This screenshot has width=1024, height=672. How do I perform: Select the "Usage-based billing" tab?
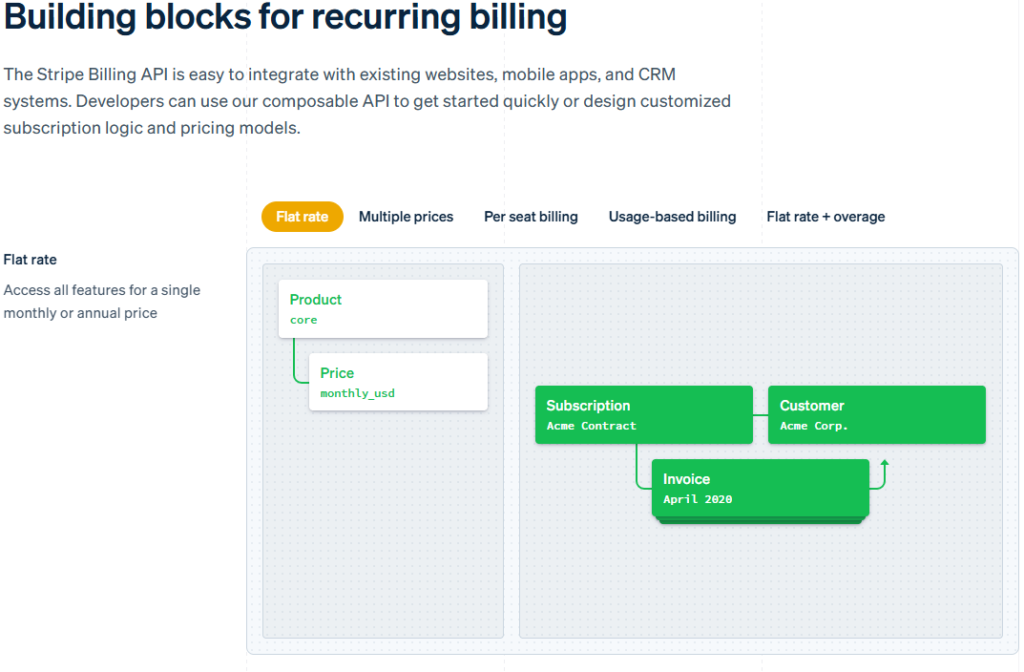(672, 216)
